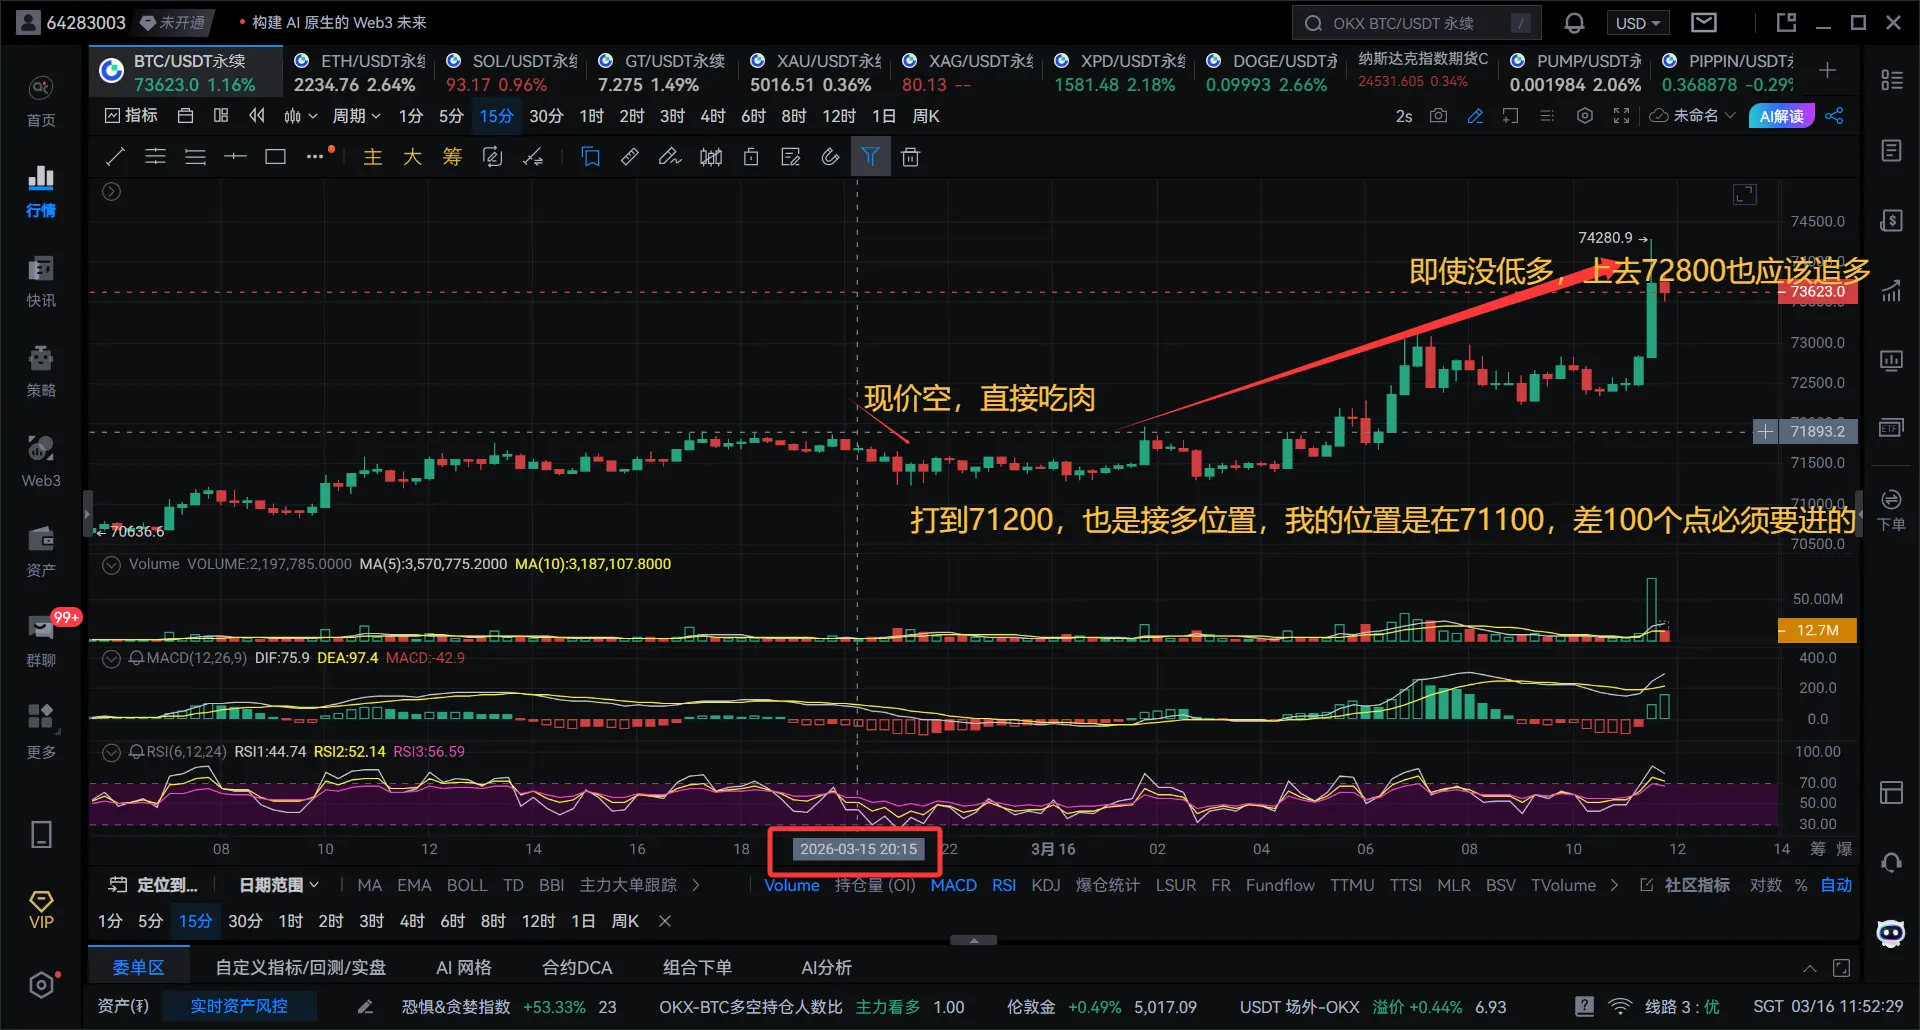Open the USD currency dropdown

1638,23
